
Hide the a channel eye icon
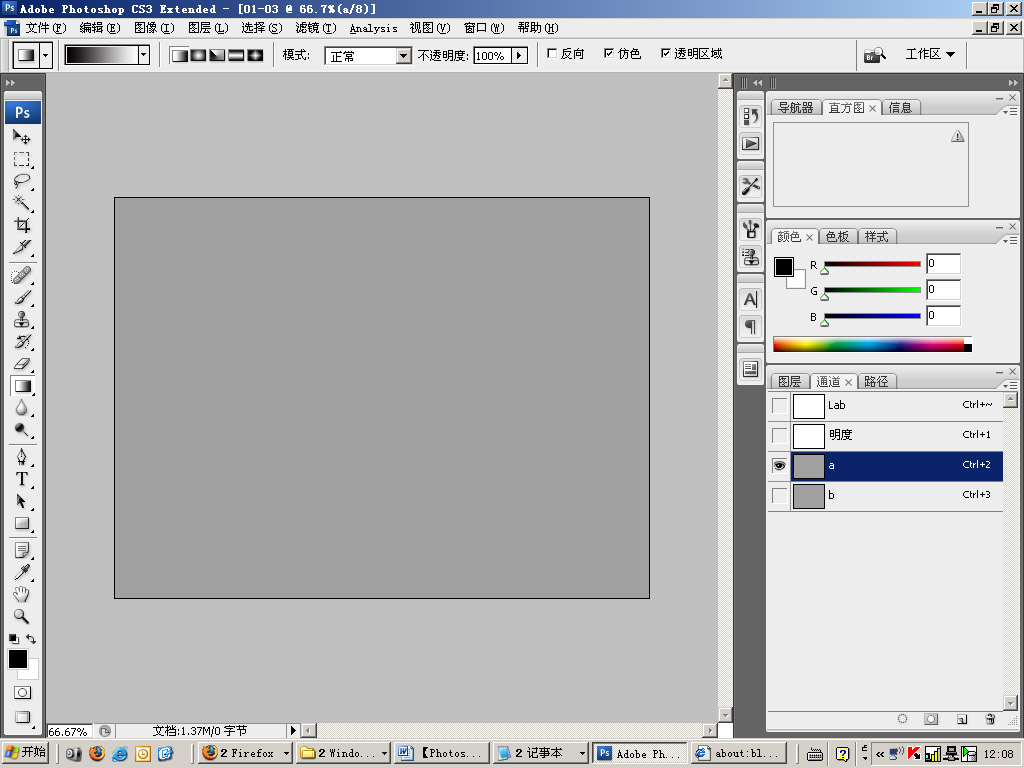[x=779, y=466]
